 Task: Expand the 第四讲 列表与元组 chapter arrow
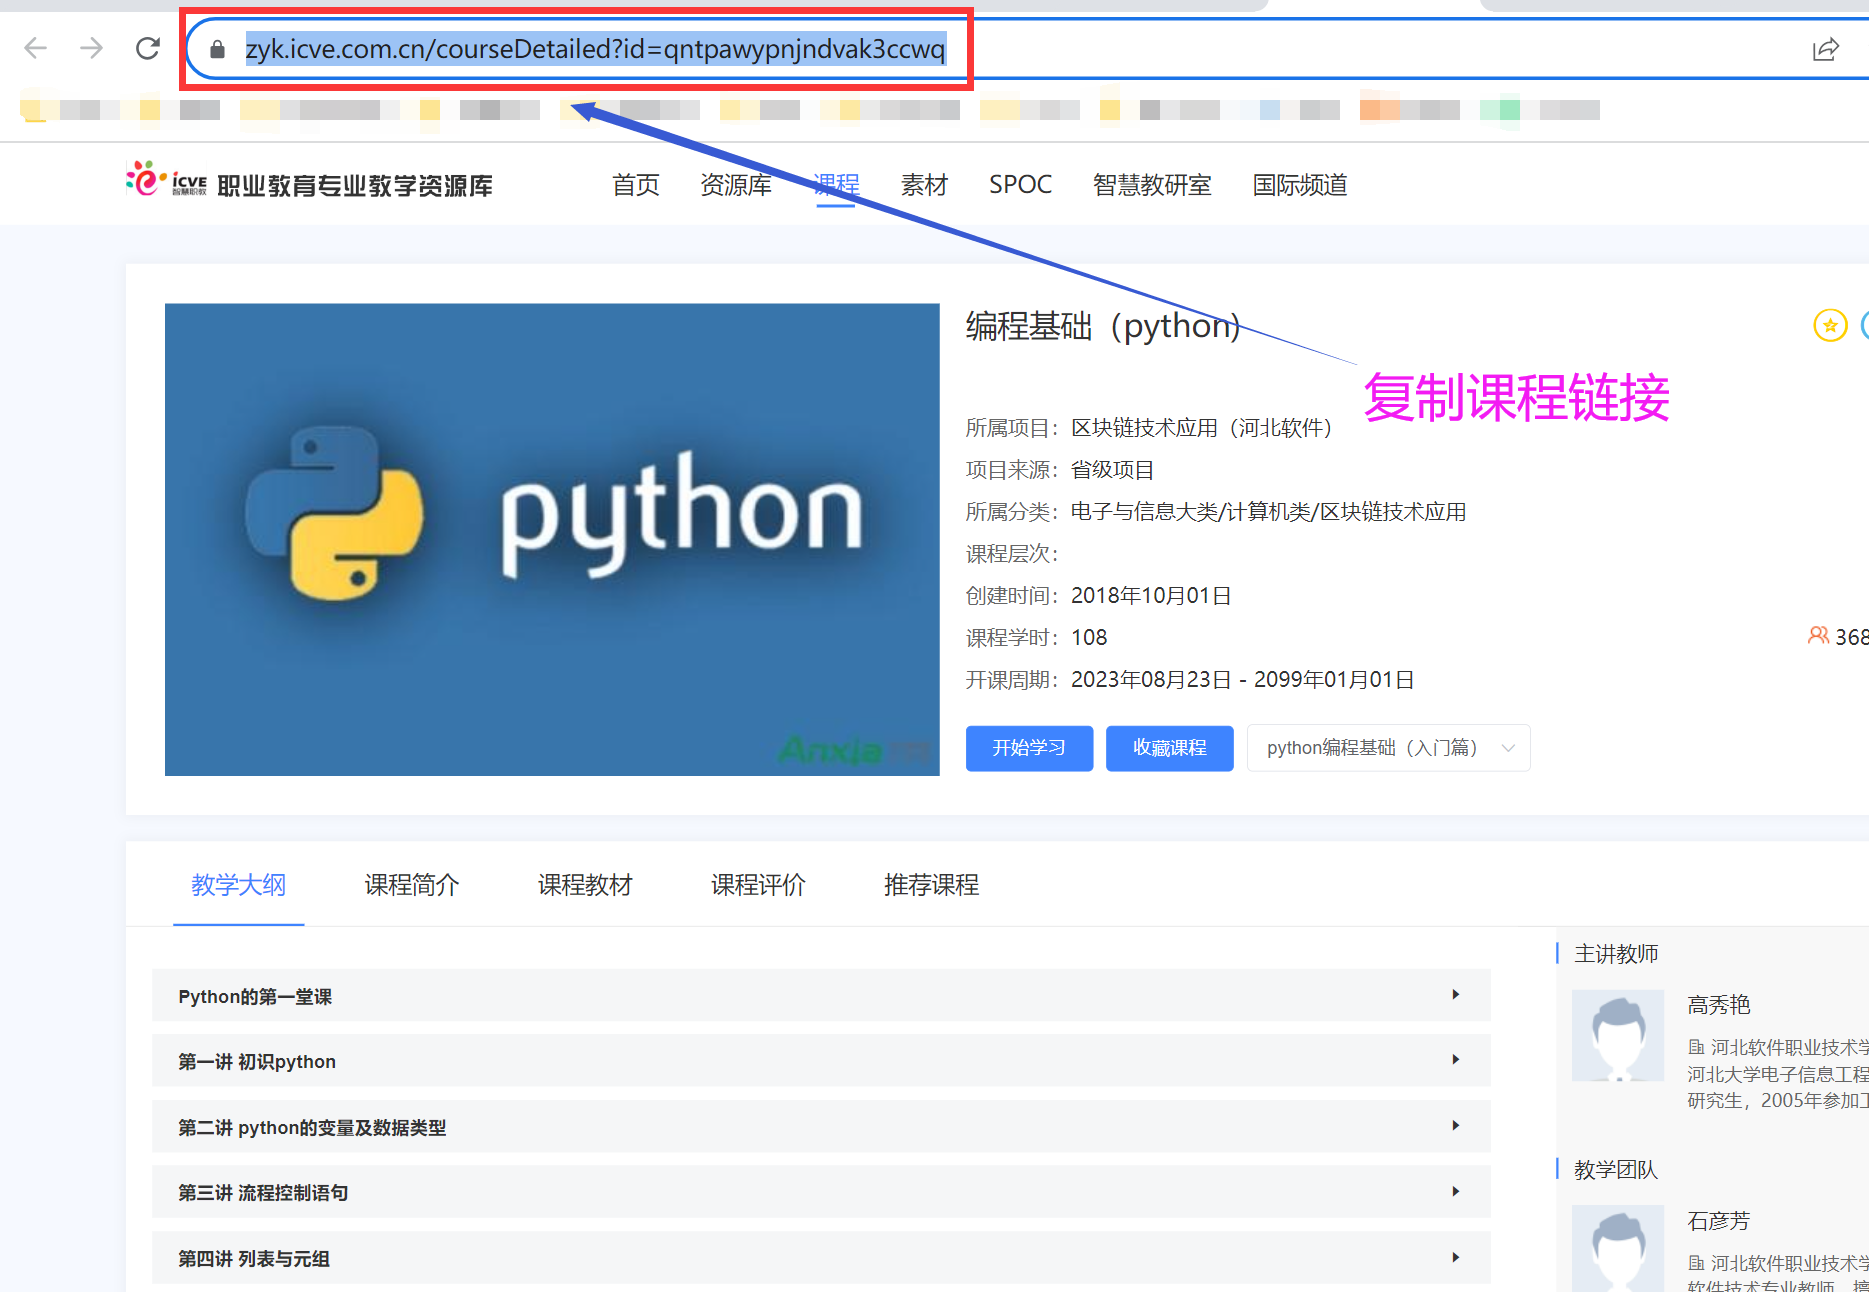pyautogui.click(x=1456, y=1258)
